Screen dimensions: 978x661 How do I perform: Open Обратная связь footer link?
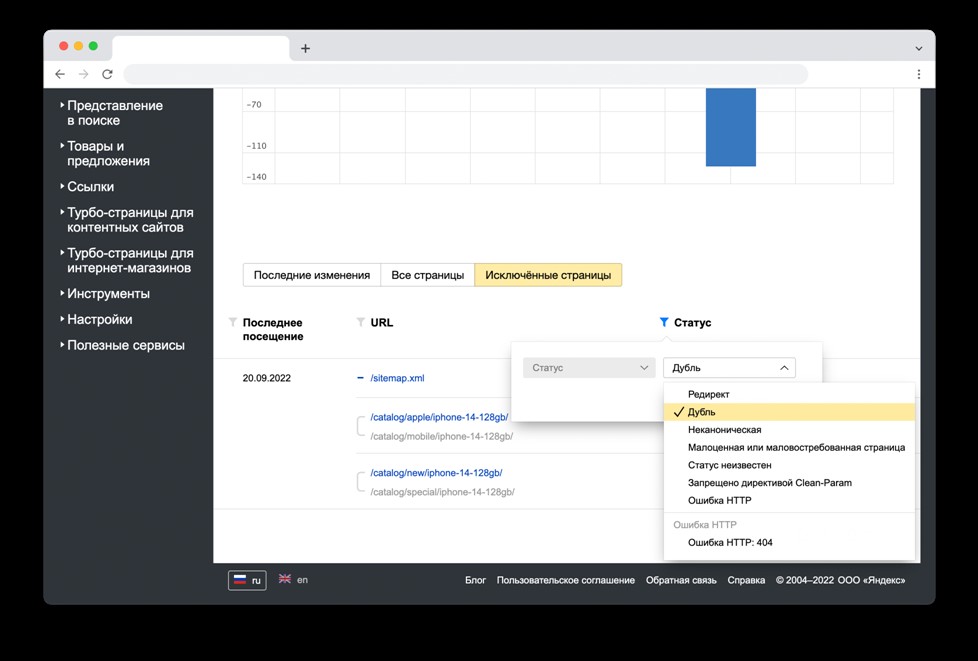pos(681,580)
